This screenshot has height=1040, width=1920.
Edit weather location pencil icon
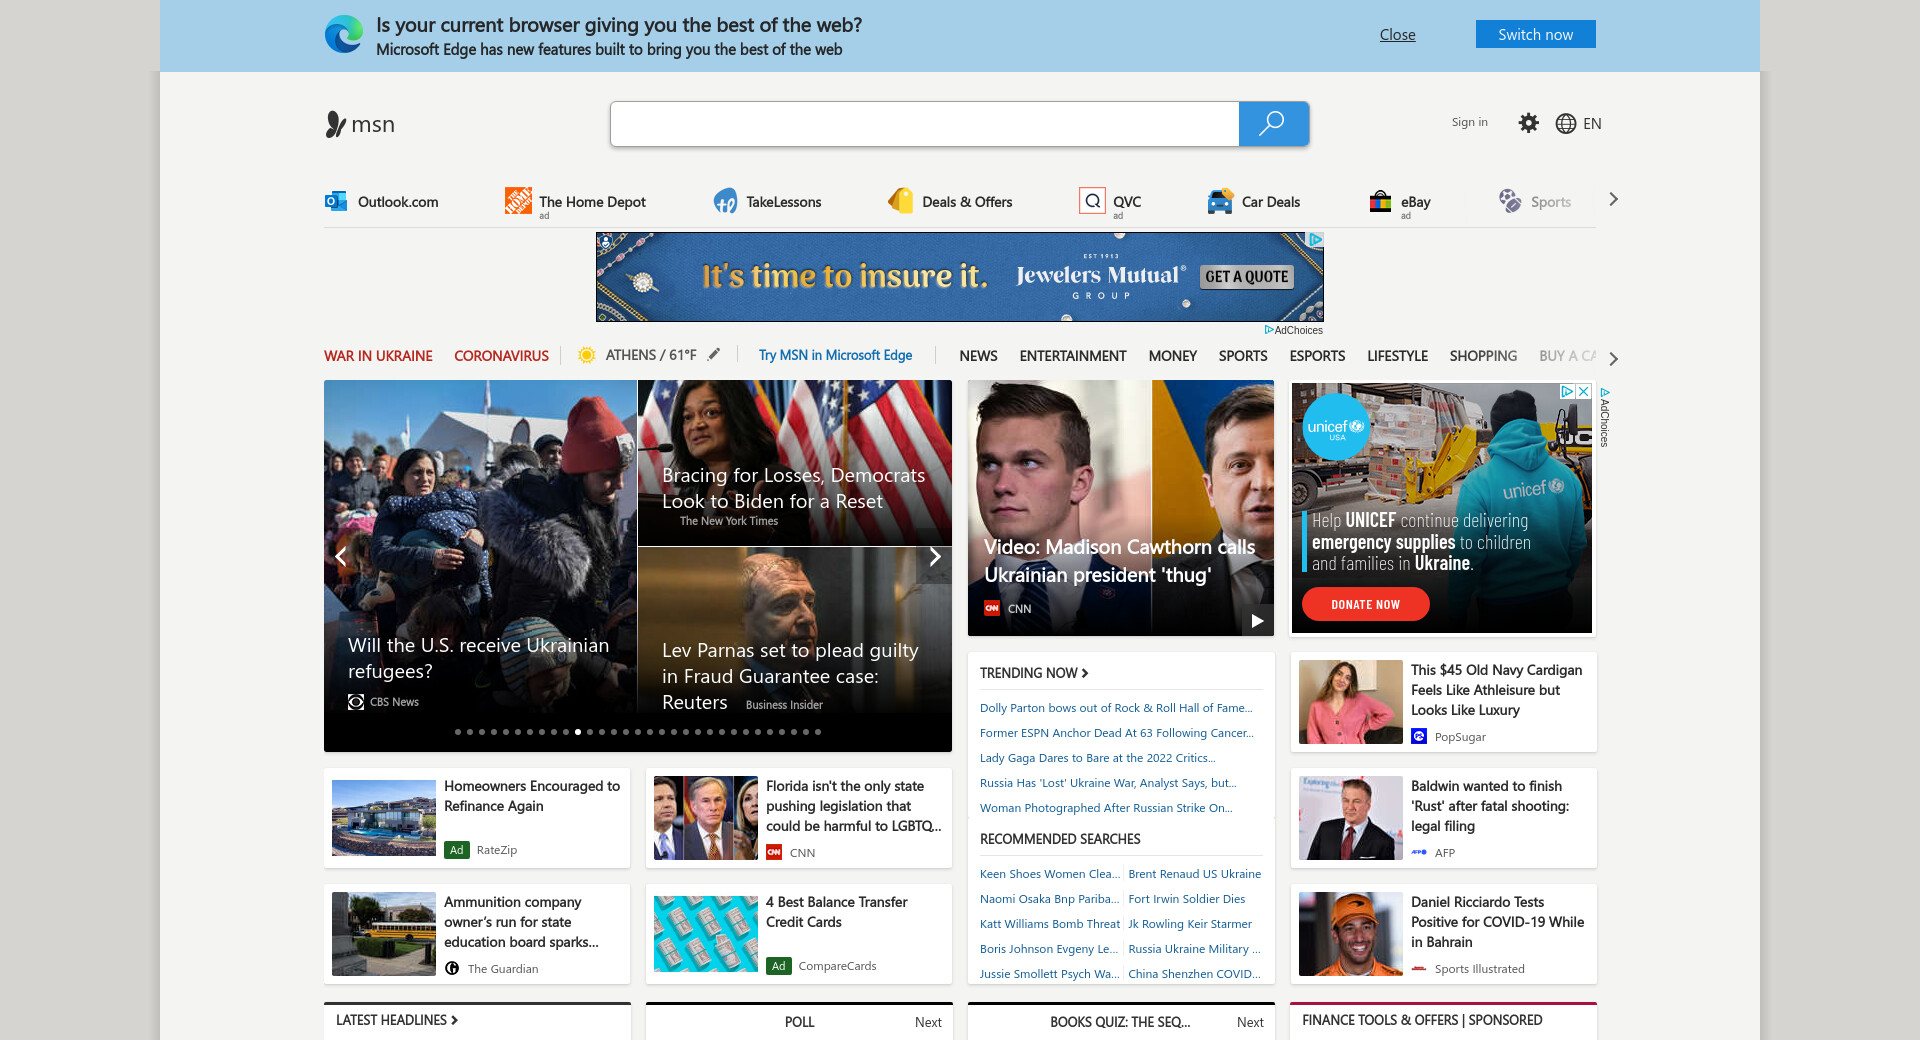pyautogui.click(x=714, y=354)
